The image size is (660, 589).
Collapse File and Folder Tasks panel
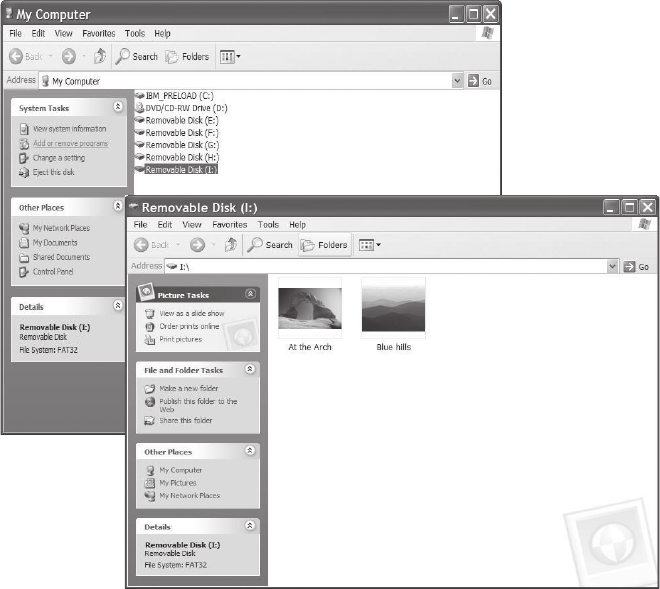click(250, 369)
